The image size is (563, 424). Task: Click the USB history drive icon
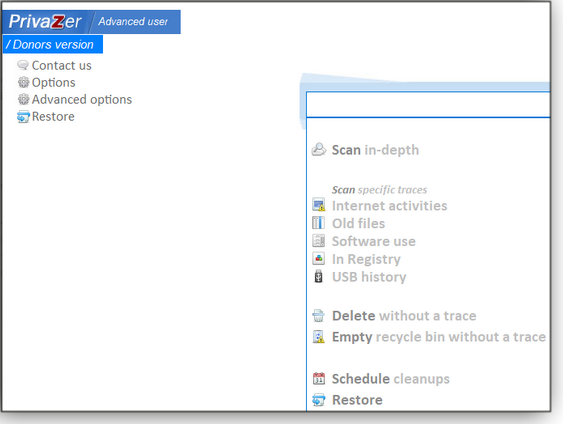318,276
